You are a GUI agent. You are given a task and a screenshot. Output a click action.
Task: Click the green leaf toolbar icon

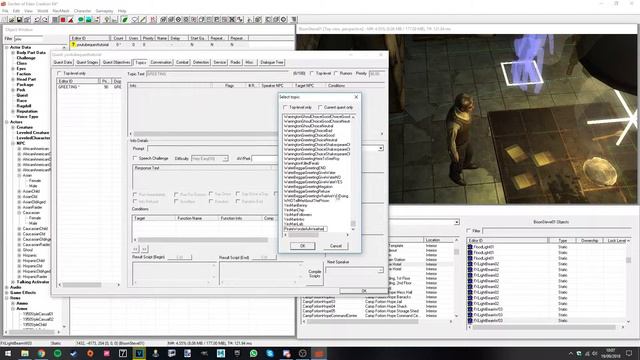click(125, 20)
